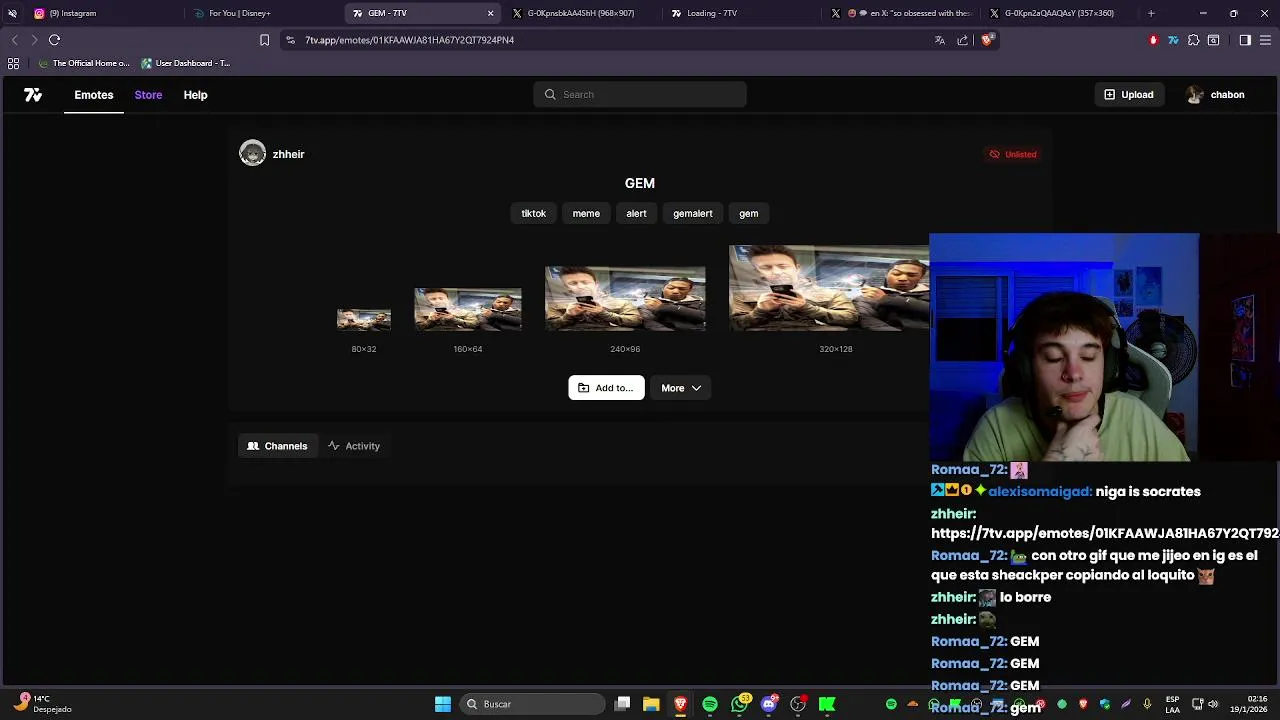This screenshot has height=720, width=1280.
Task: Select the alert tag
Action: tap(636, 213)
